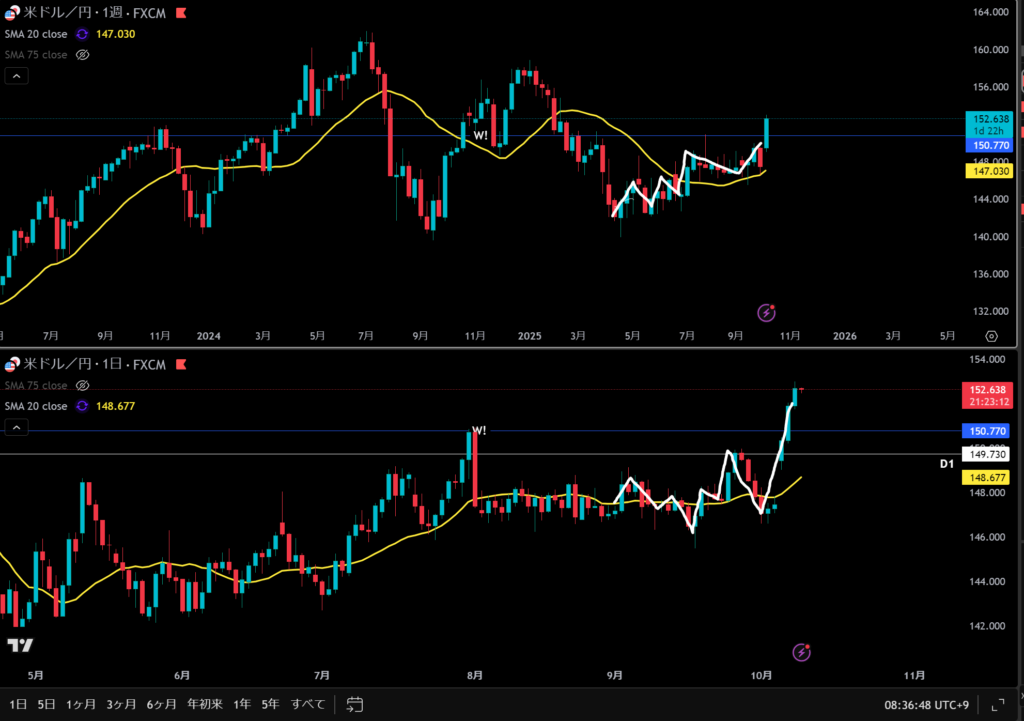Select the 年初来 date range

click(204, 704)
